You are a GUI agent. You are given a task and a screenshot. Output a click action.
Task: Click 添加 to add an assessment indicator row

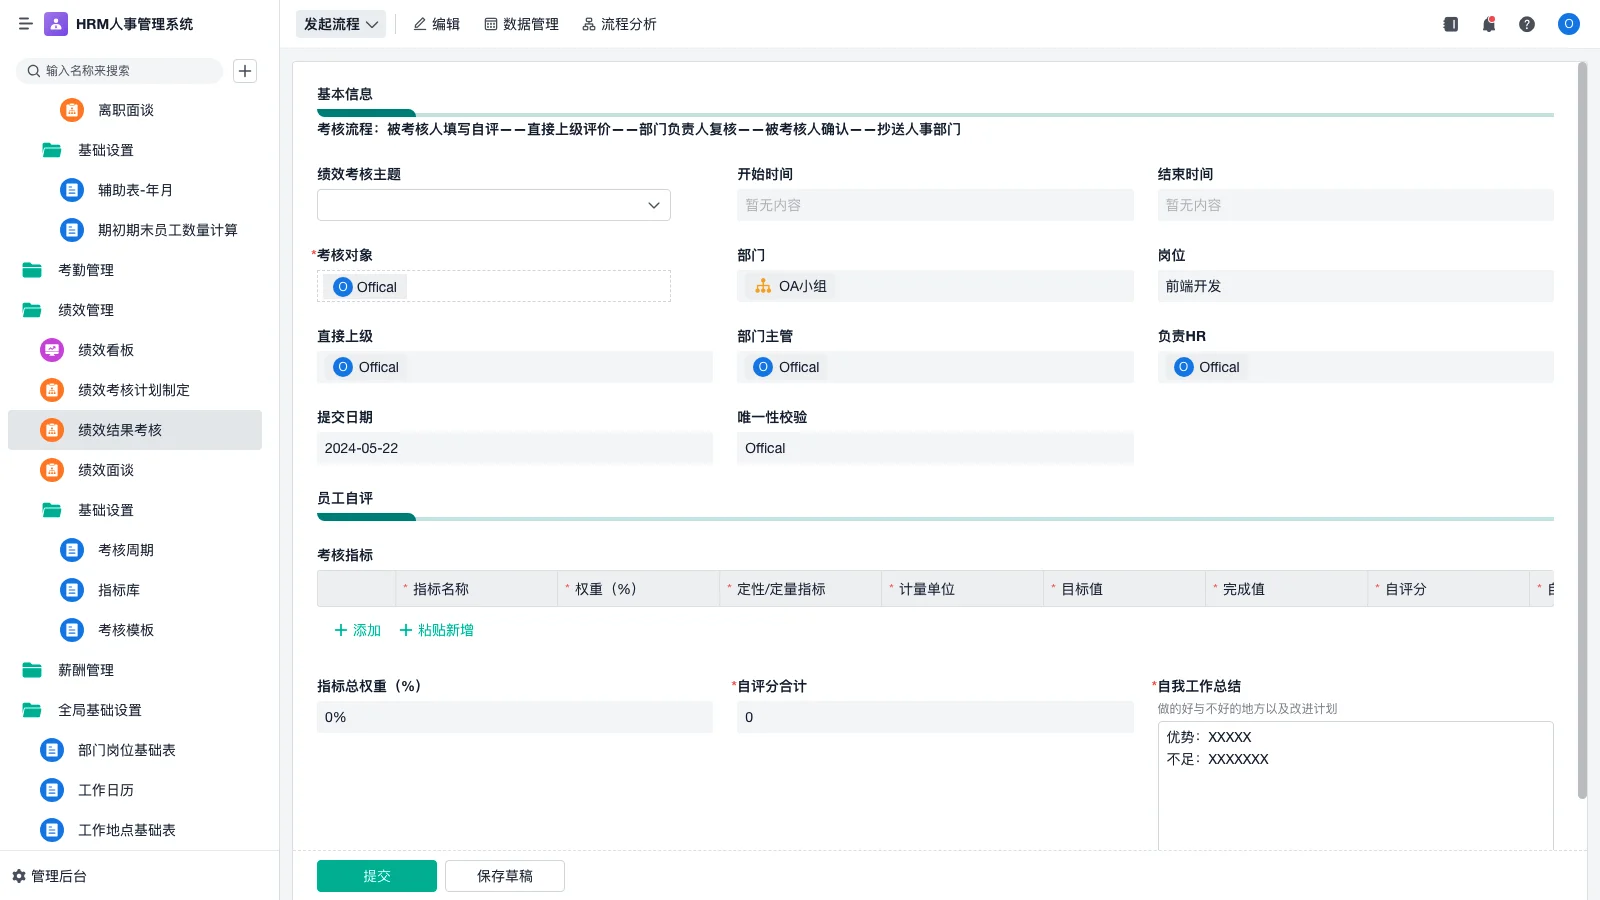(356, 630)
